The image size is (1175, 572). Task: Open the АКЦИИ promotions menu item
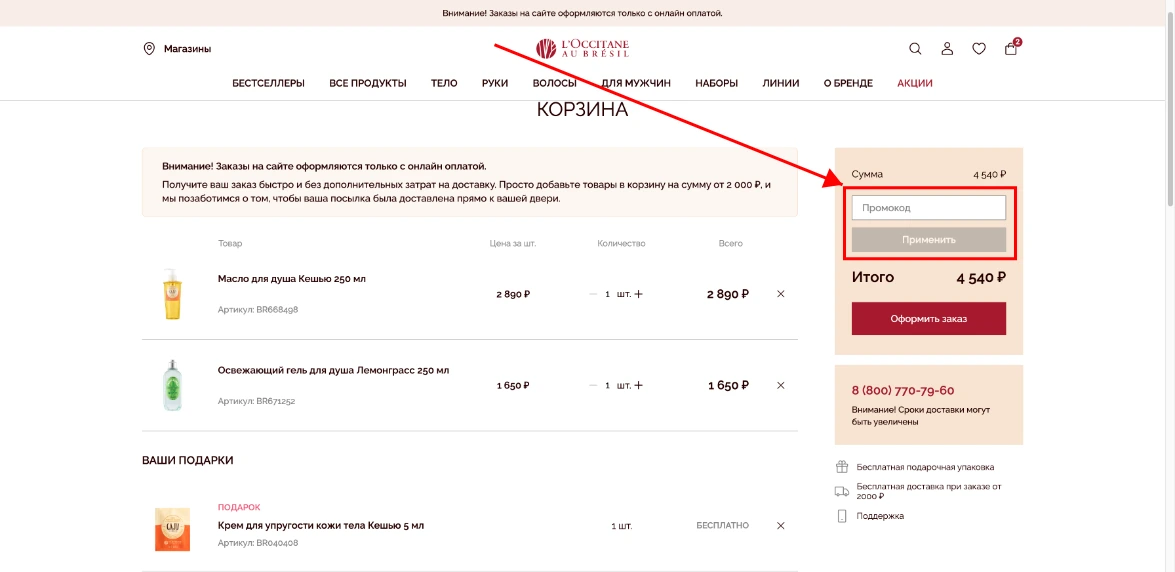point(915,83)
